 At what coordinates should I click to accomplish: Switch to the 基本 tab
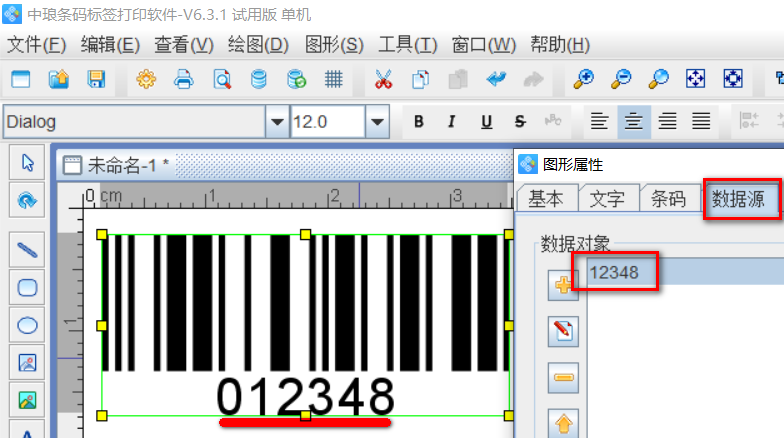click(546, 199)
